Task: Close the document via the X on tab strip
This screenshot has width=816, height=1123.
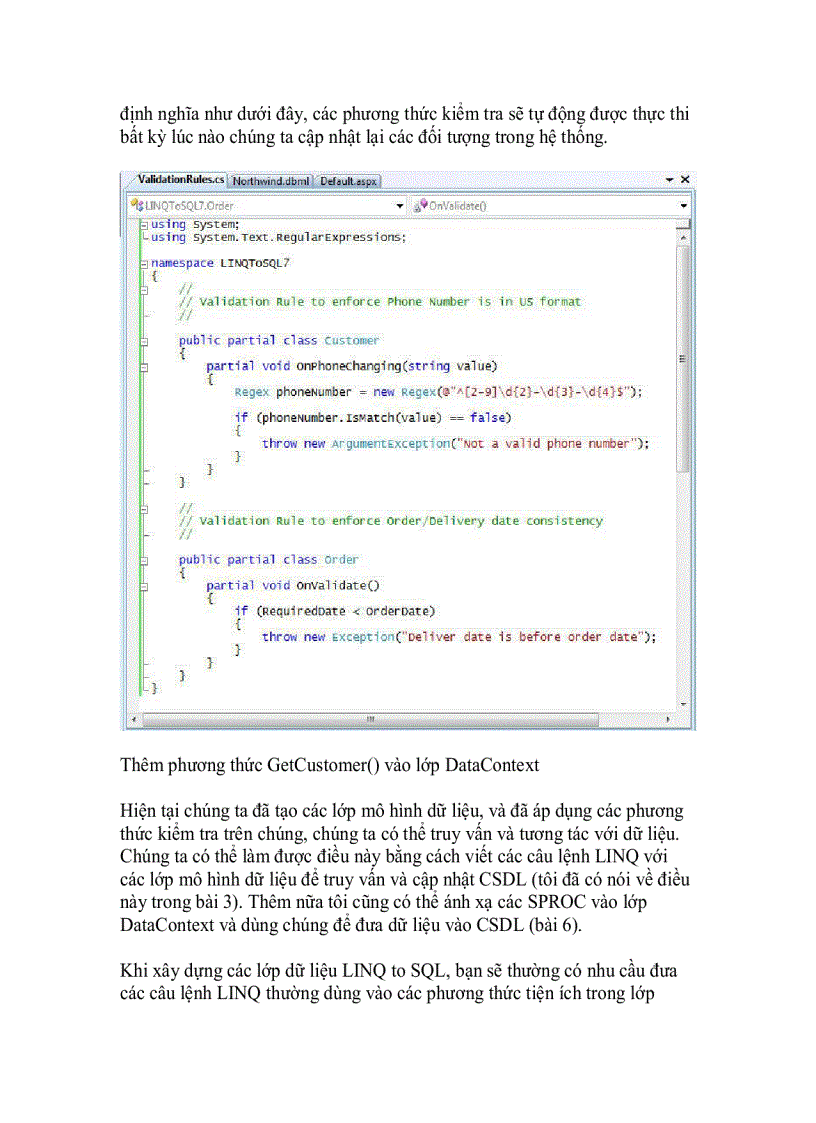Action: pos(684,179)
